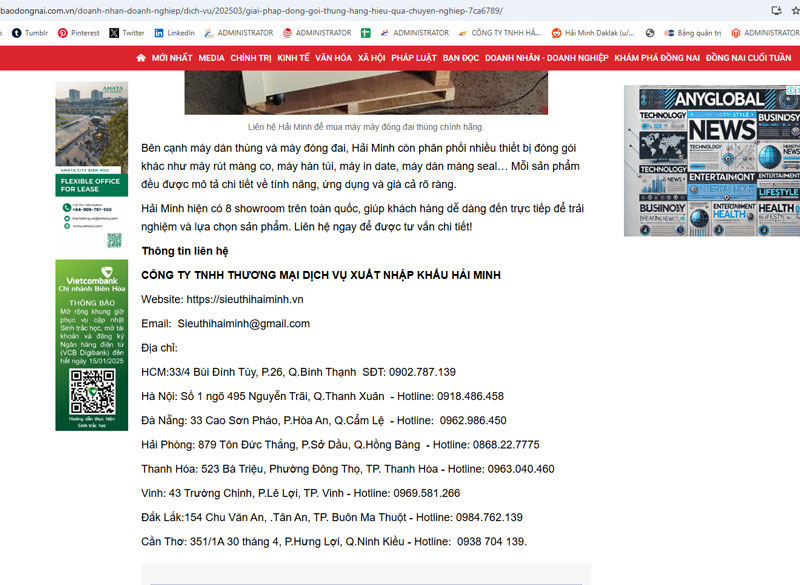Open the Twitter bookmark
Image resolution: width=800 pixels, height=585 pixels.
click(x=127, y=33)
